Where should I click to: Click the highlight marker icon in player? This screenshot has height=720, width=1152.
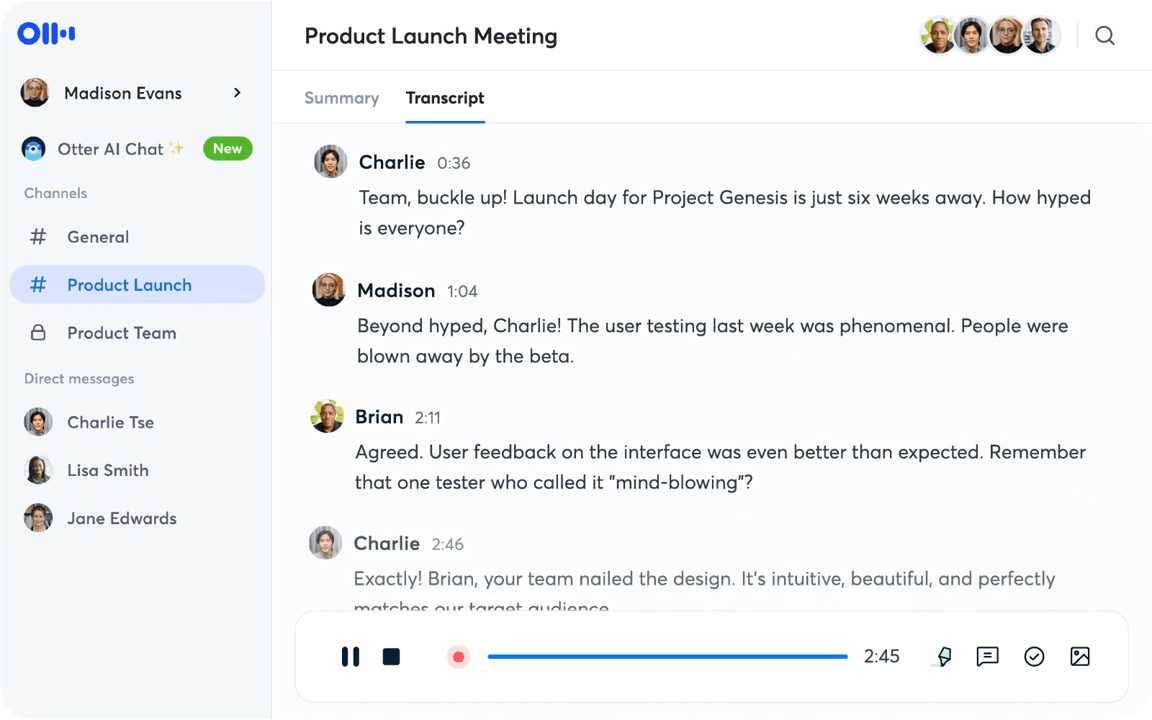coord(944,656)
